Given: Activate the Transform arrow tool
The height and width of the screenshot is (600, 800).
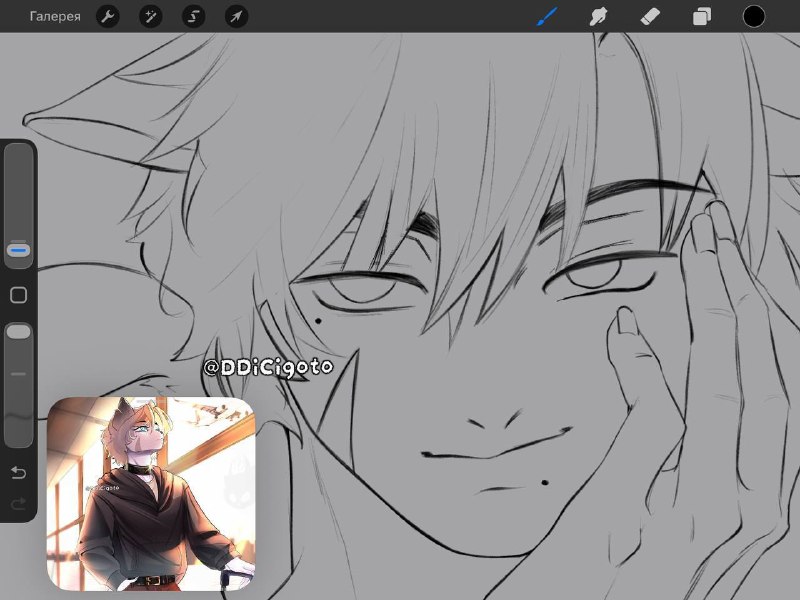Looking at the screenshot, I should pos(236,17).
